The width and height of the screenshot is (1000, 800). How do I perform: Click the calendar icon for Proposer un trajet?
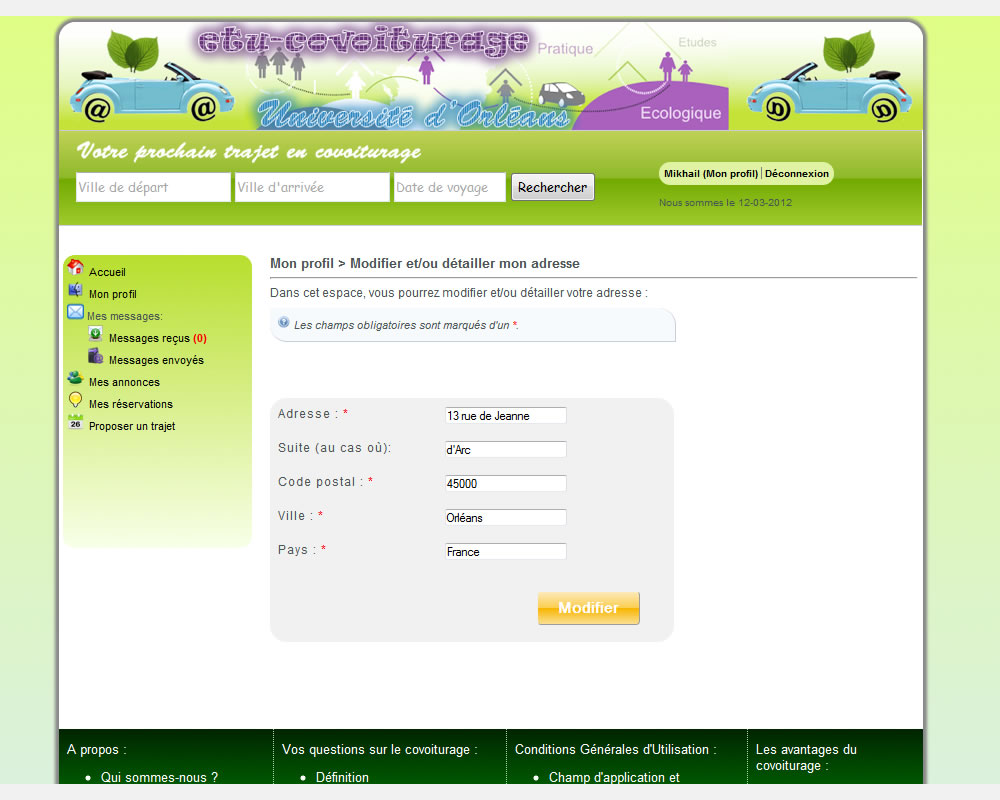pos(75,422)
